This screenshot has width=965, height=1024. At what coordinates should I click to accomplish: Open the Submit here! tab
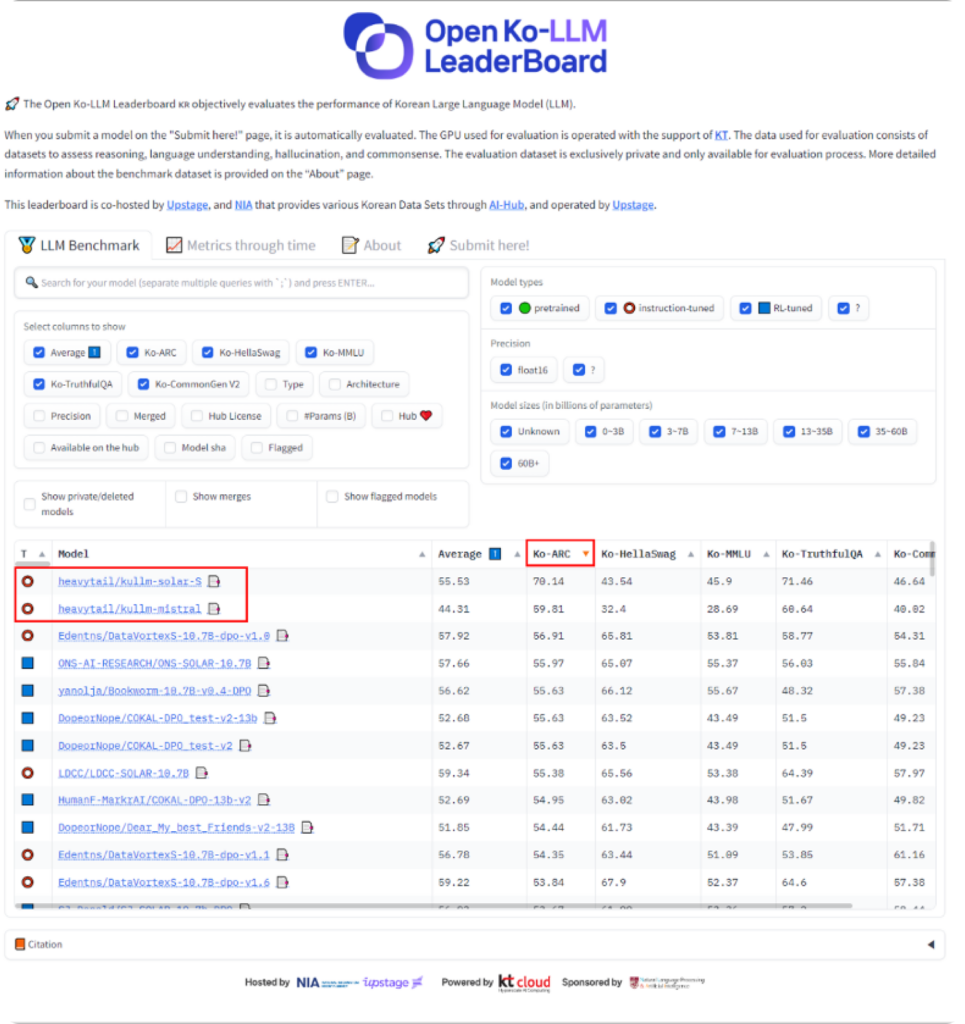pos(478,245)
